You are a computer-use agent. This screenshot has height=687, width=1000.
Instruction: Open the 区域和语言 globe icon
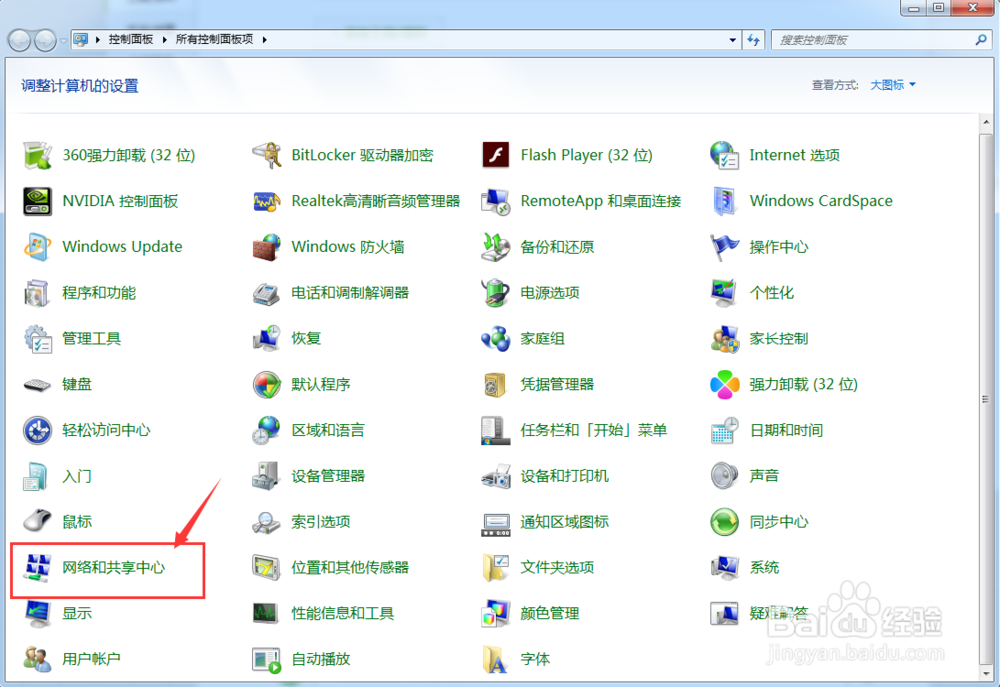[267, 431]
